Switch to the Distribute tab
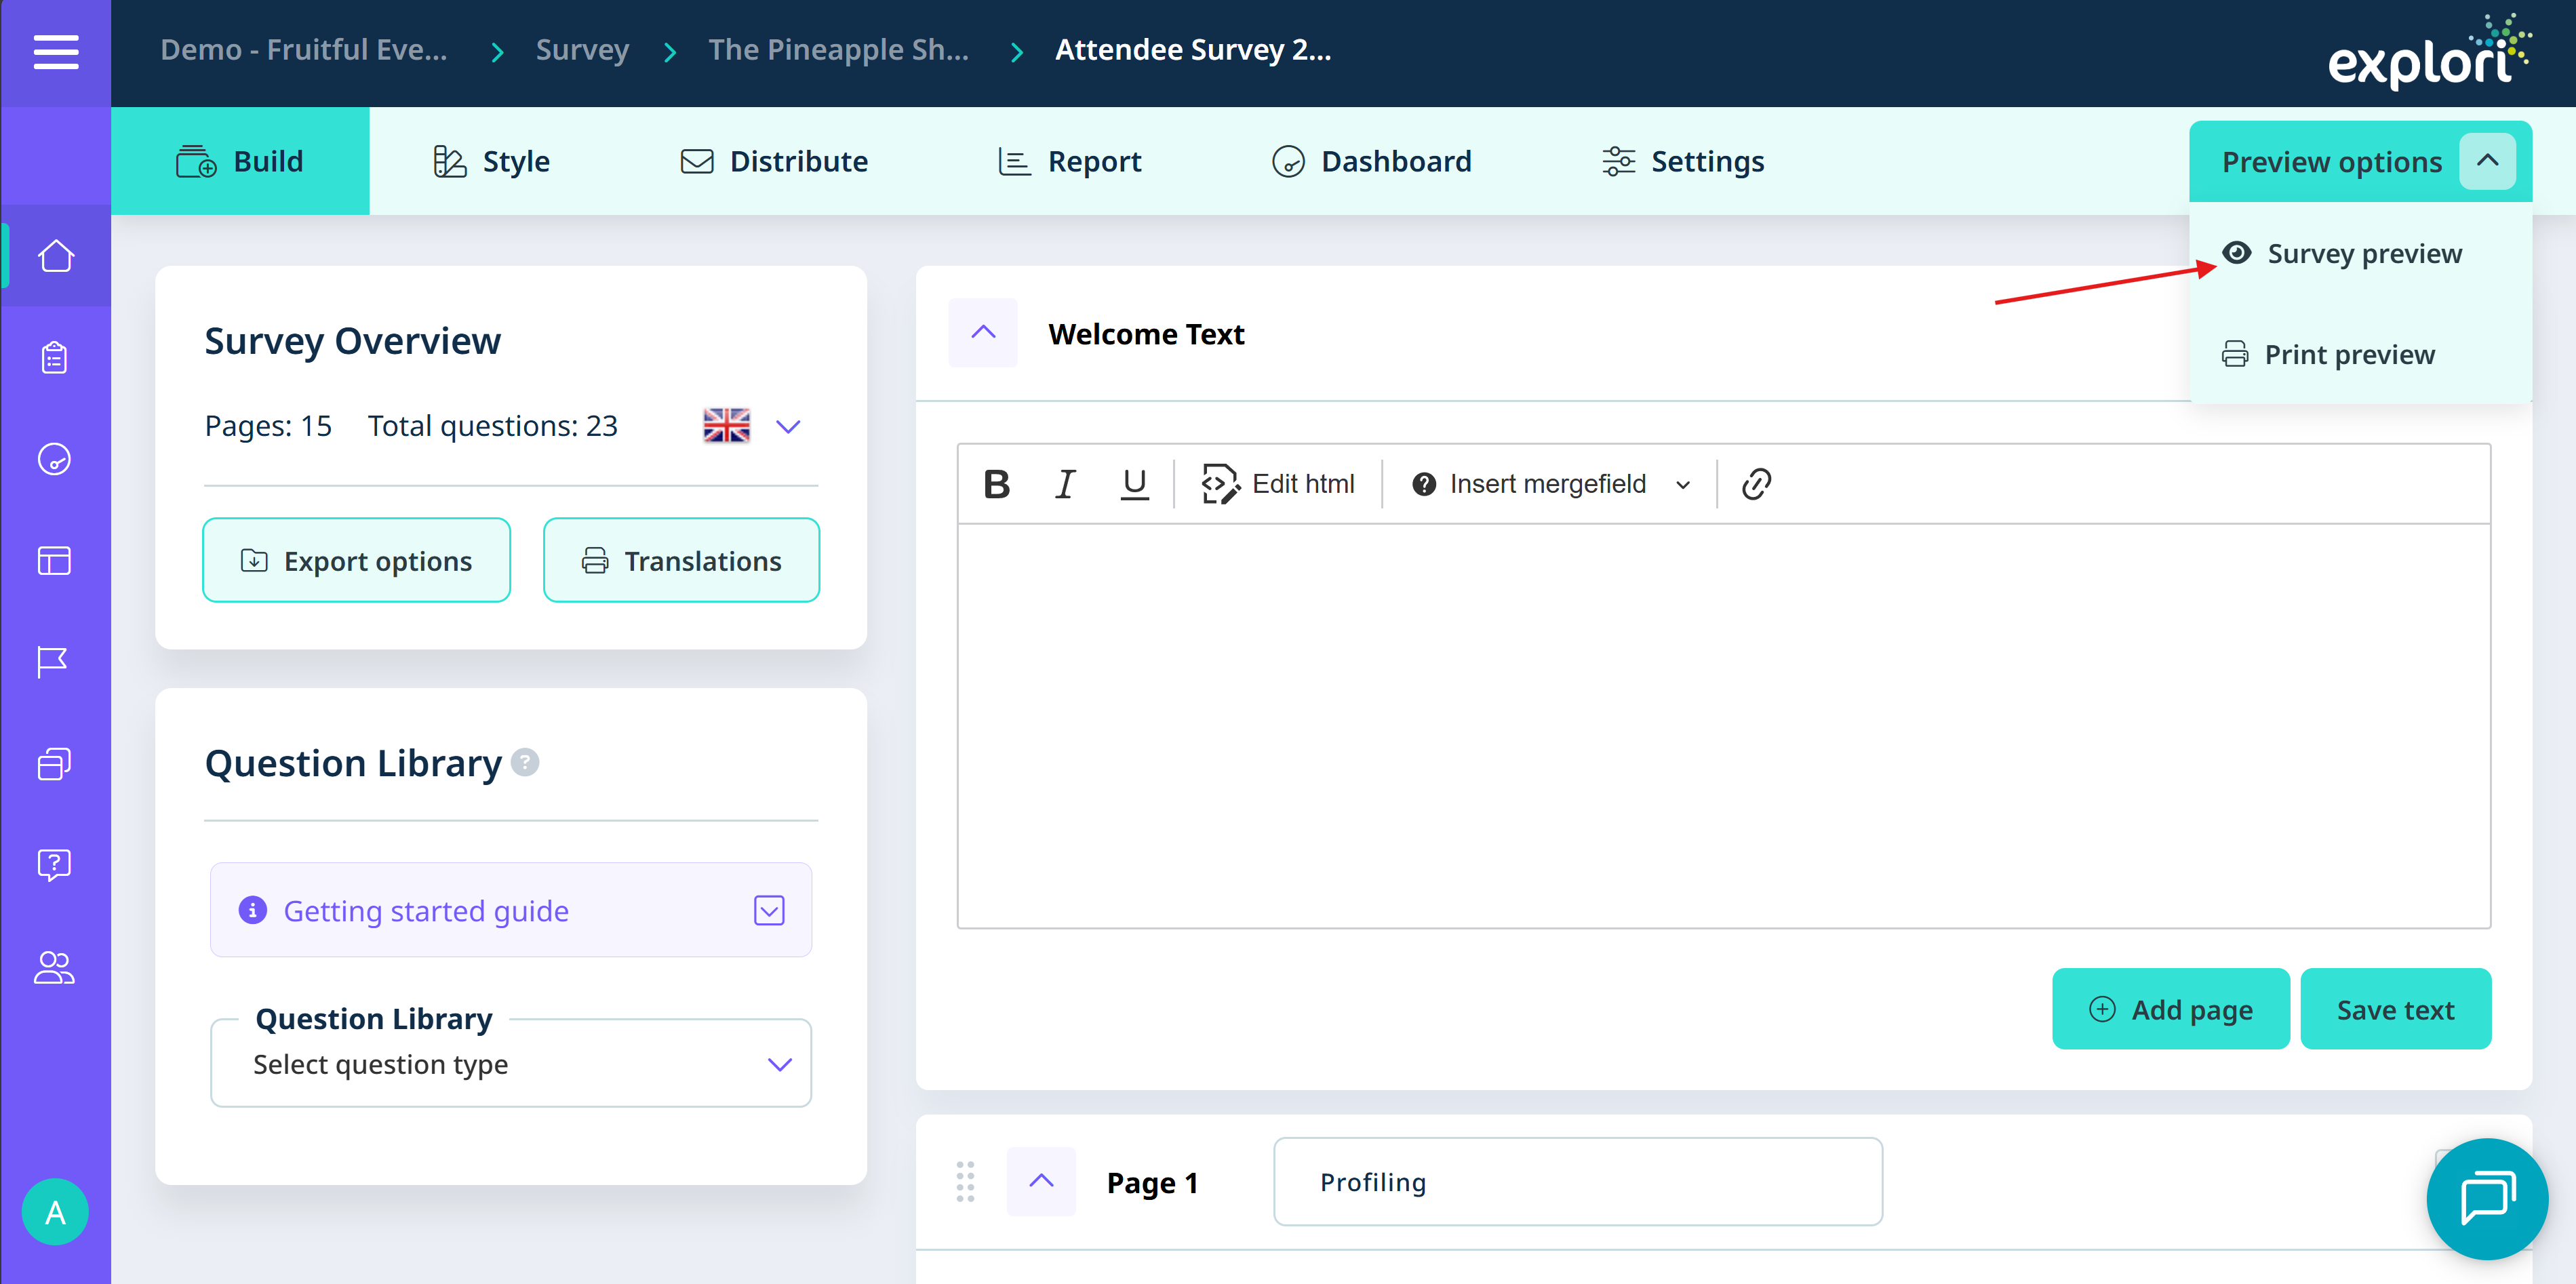Image resolution: width=2576 pixels, height=1284 pixels. pos(774,161)
